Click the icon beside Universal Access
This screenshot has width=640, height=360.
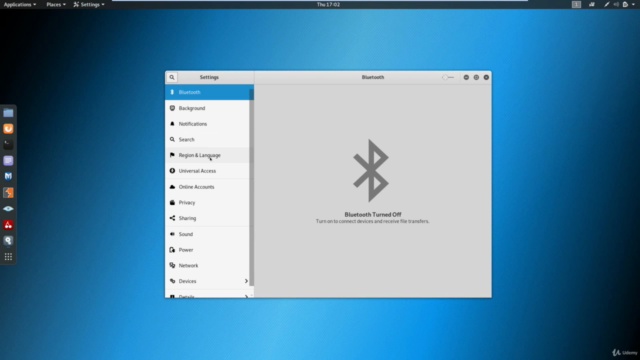pos(172,171)
